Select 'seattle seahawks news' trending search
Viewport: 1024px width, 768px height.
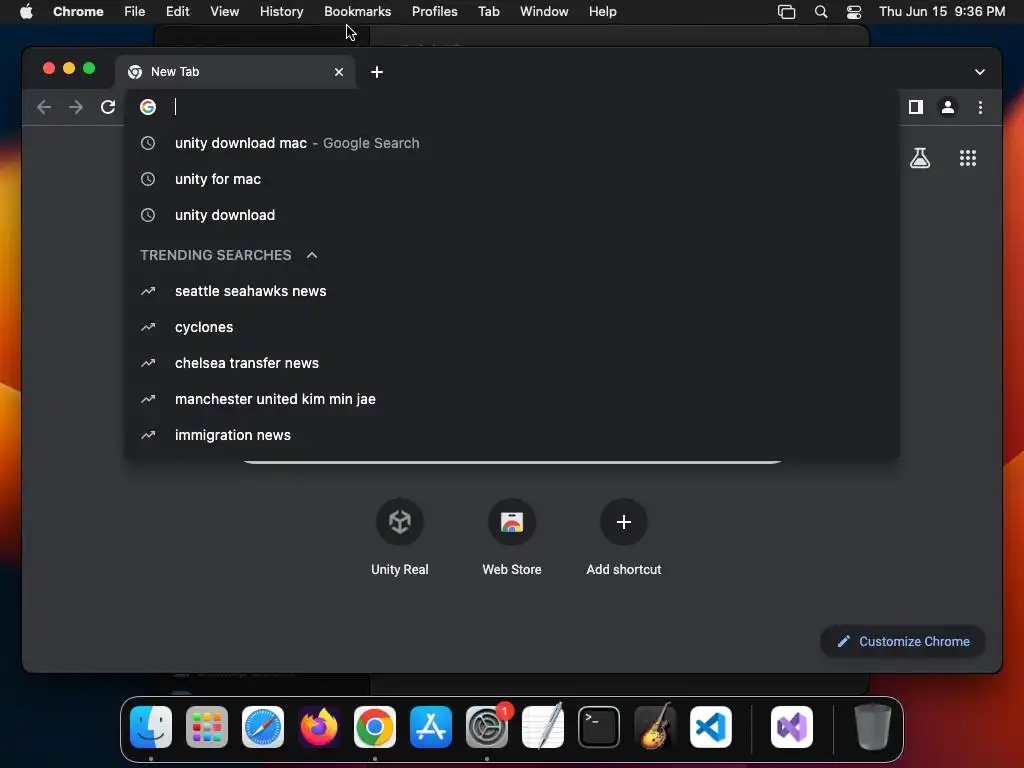(x=512, y=291)
